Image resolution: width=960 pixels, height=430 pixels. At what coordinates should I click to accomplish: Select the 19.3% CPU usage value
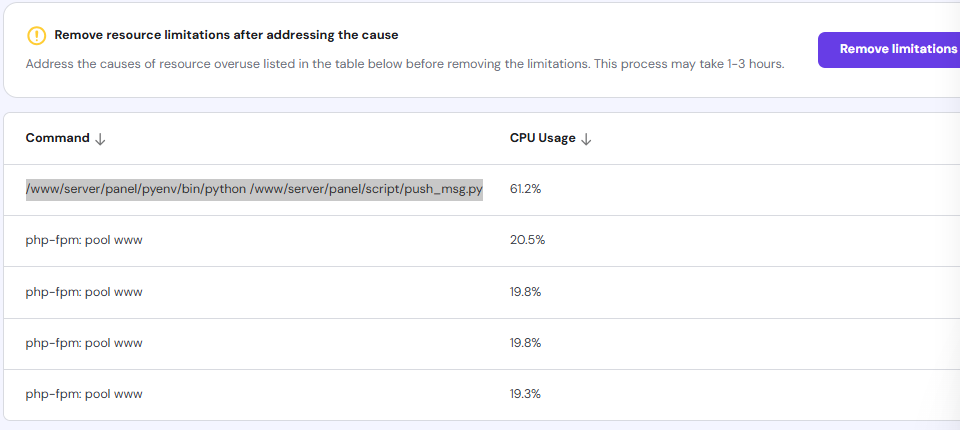point(526,394)
